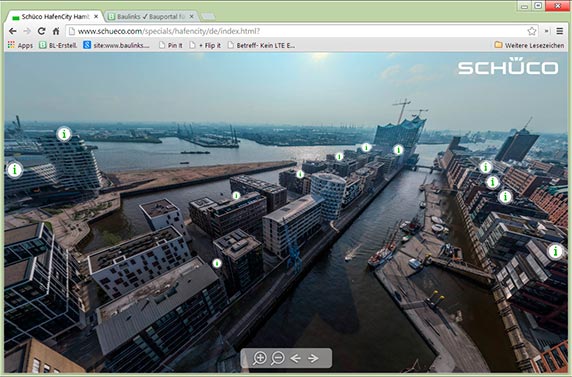
Task: Click the browser reload button
Action: [42, 31]
